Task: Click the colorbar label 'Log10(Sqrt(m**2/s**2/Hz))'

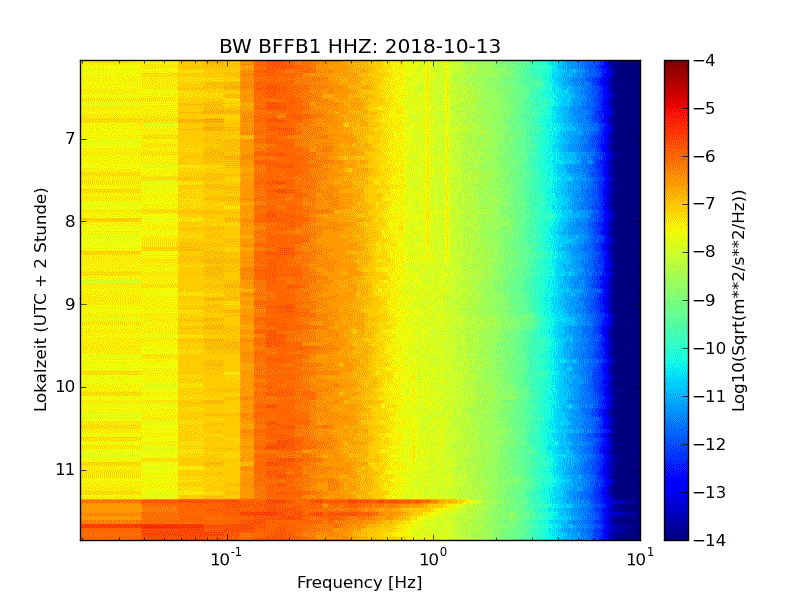Action: 739,300
